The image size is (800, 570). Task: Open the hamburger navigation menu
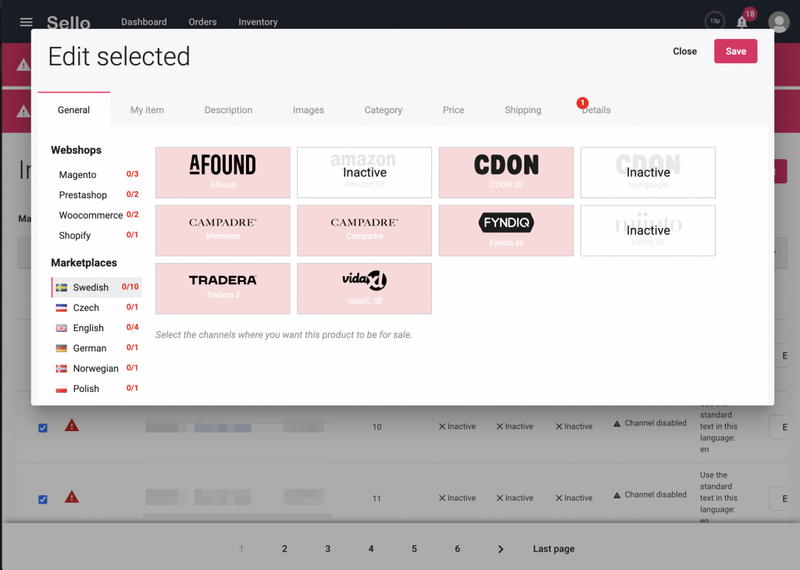tap(26, 22)
